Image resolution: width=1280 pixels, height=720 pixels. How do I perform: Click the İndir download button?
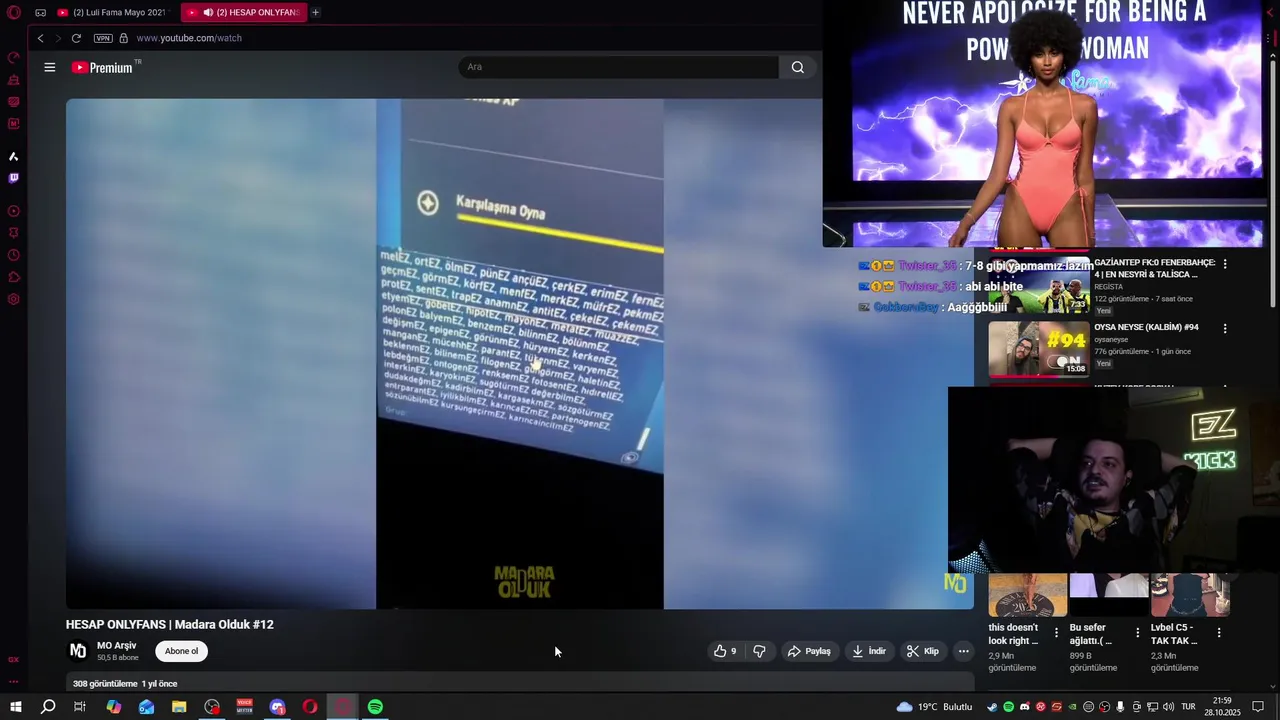click(868, 651)
